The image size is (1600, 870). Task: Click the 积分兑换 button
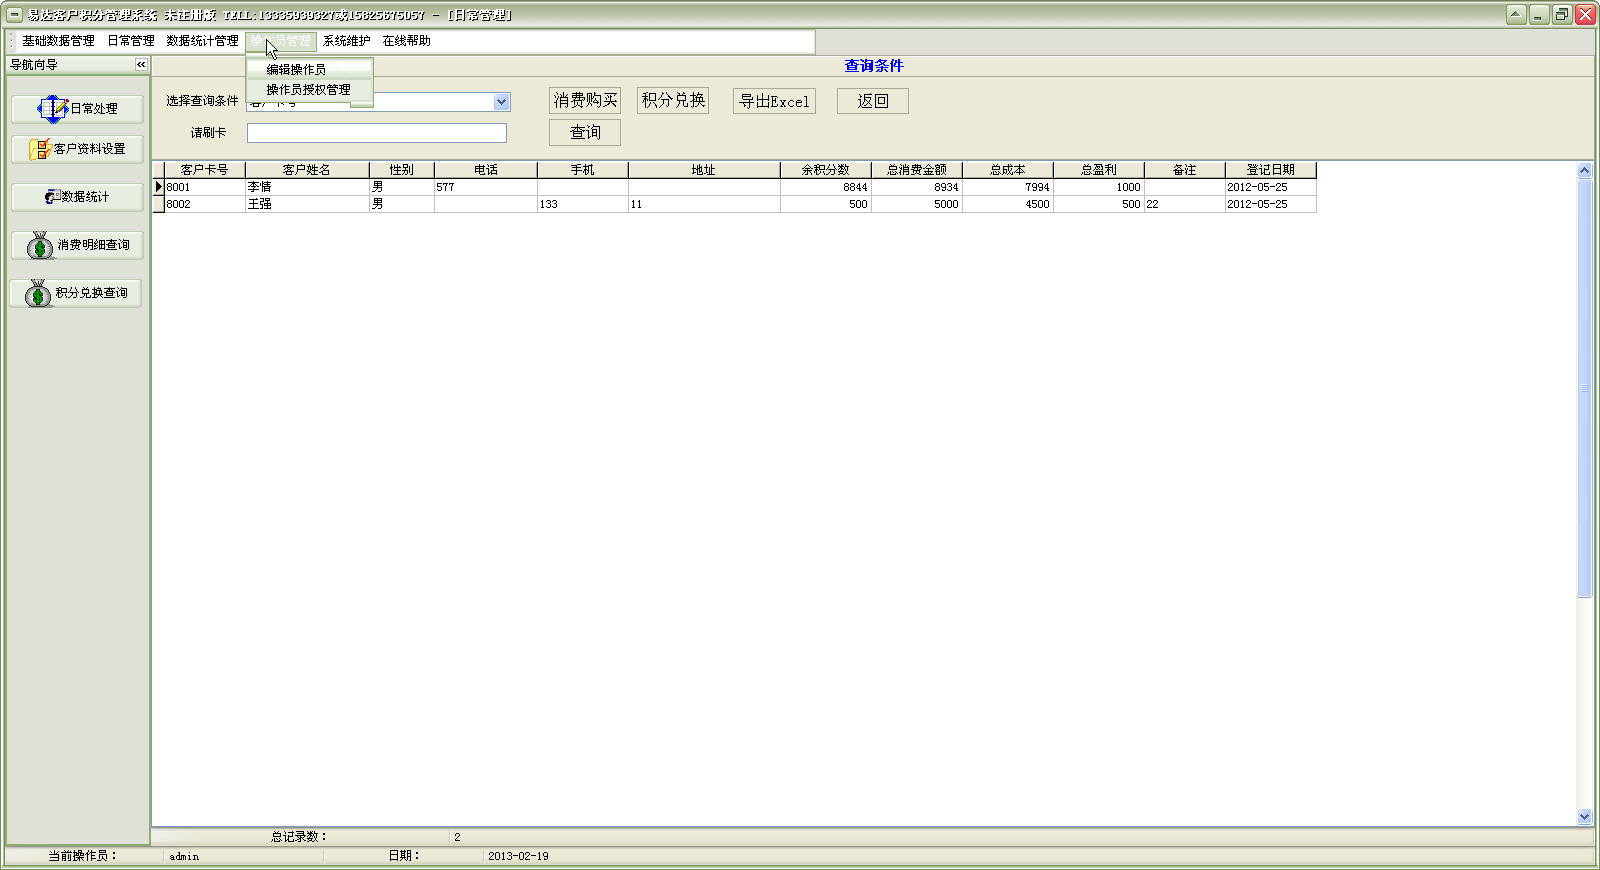click(x=673, y=101)
